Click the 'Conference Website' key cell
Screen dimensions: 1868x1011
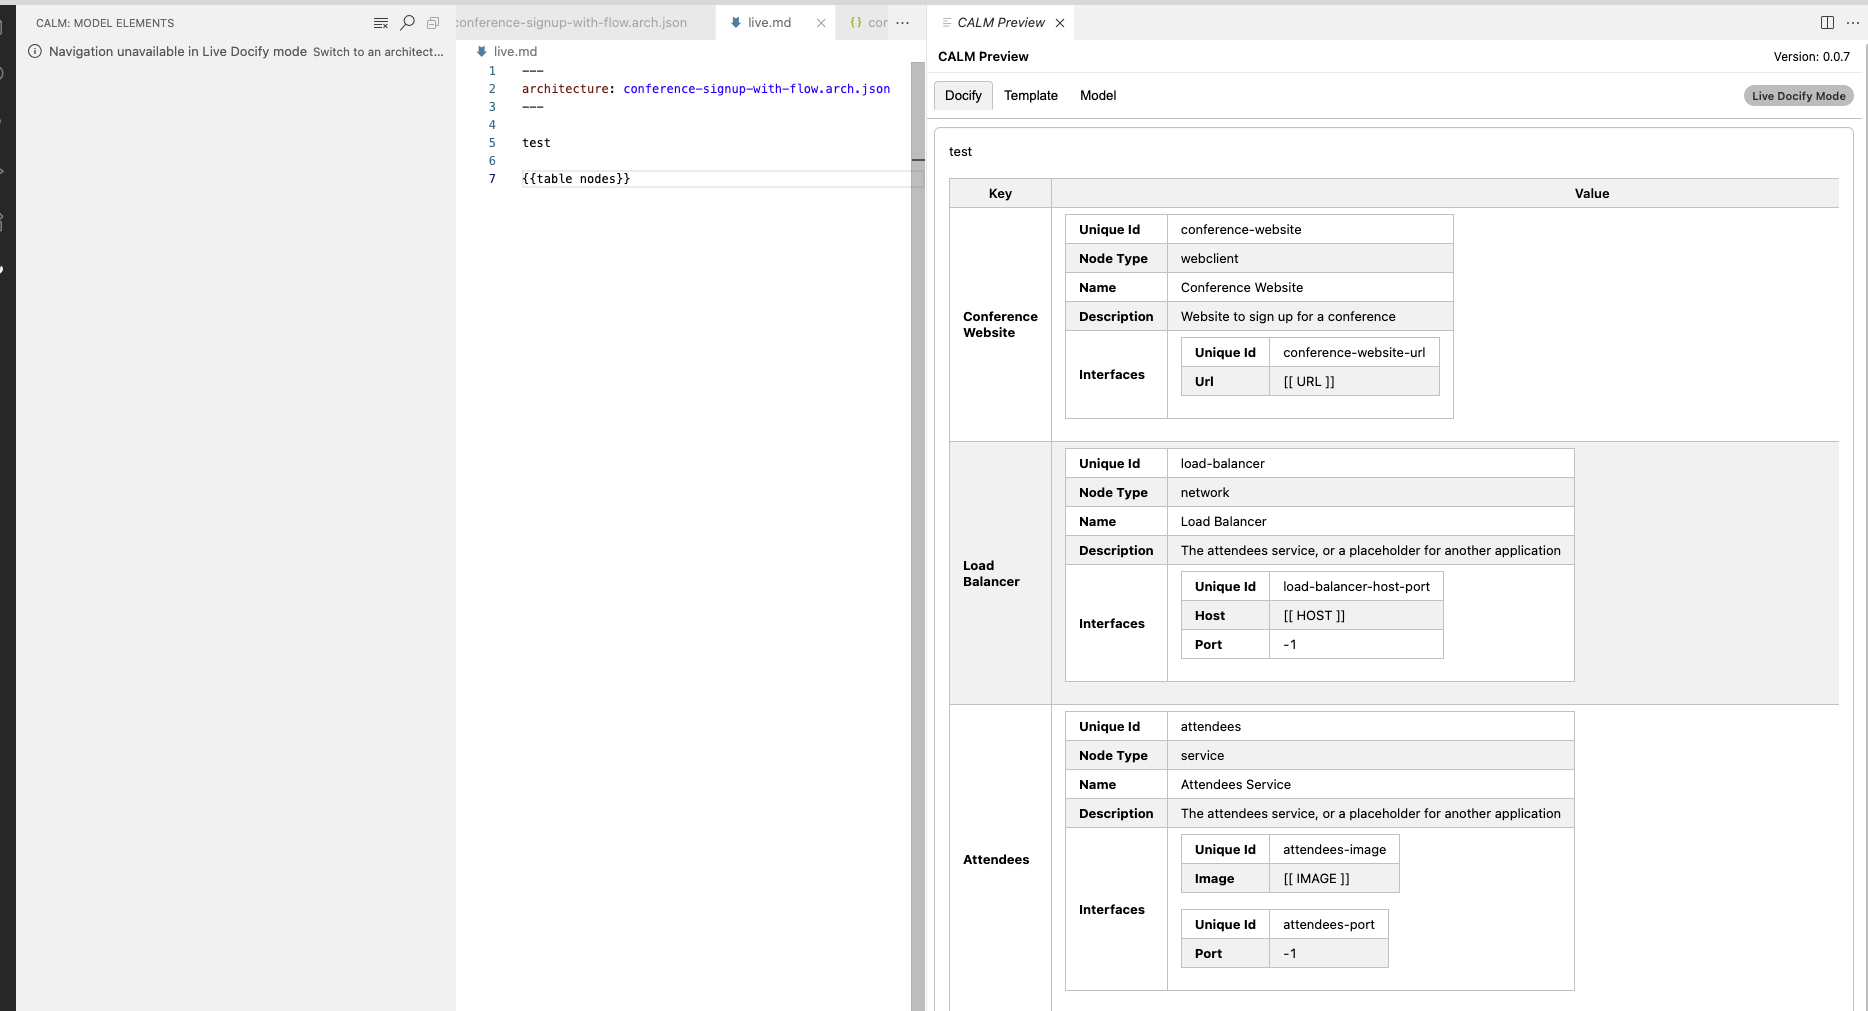pyautogui.click(x=1000, y=324)
